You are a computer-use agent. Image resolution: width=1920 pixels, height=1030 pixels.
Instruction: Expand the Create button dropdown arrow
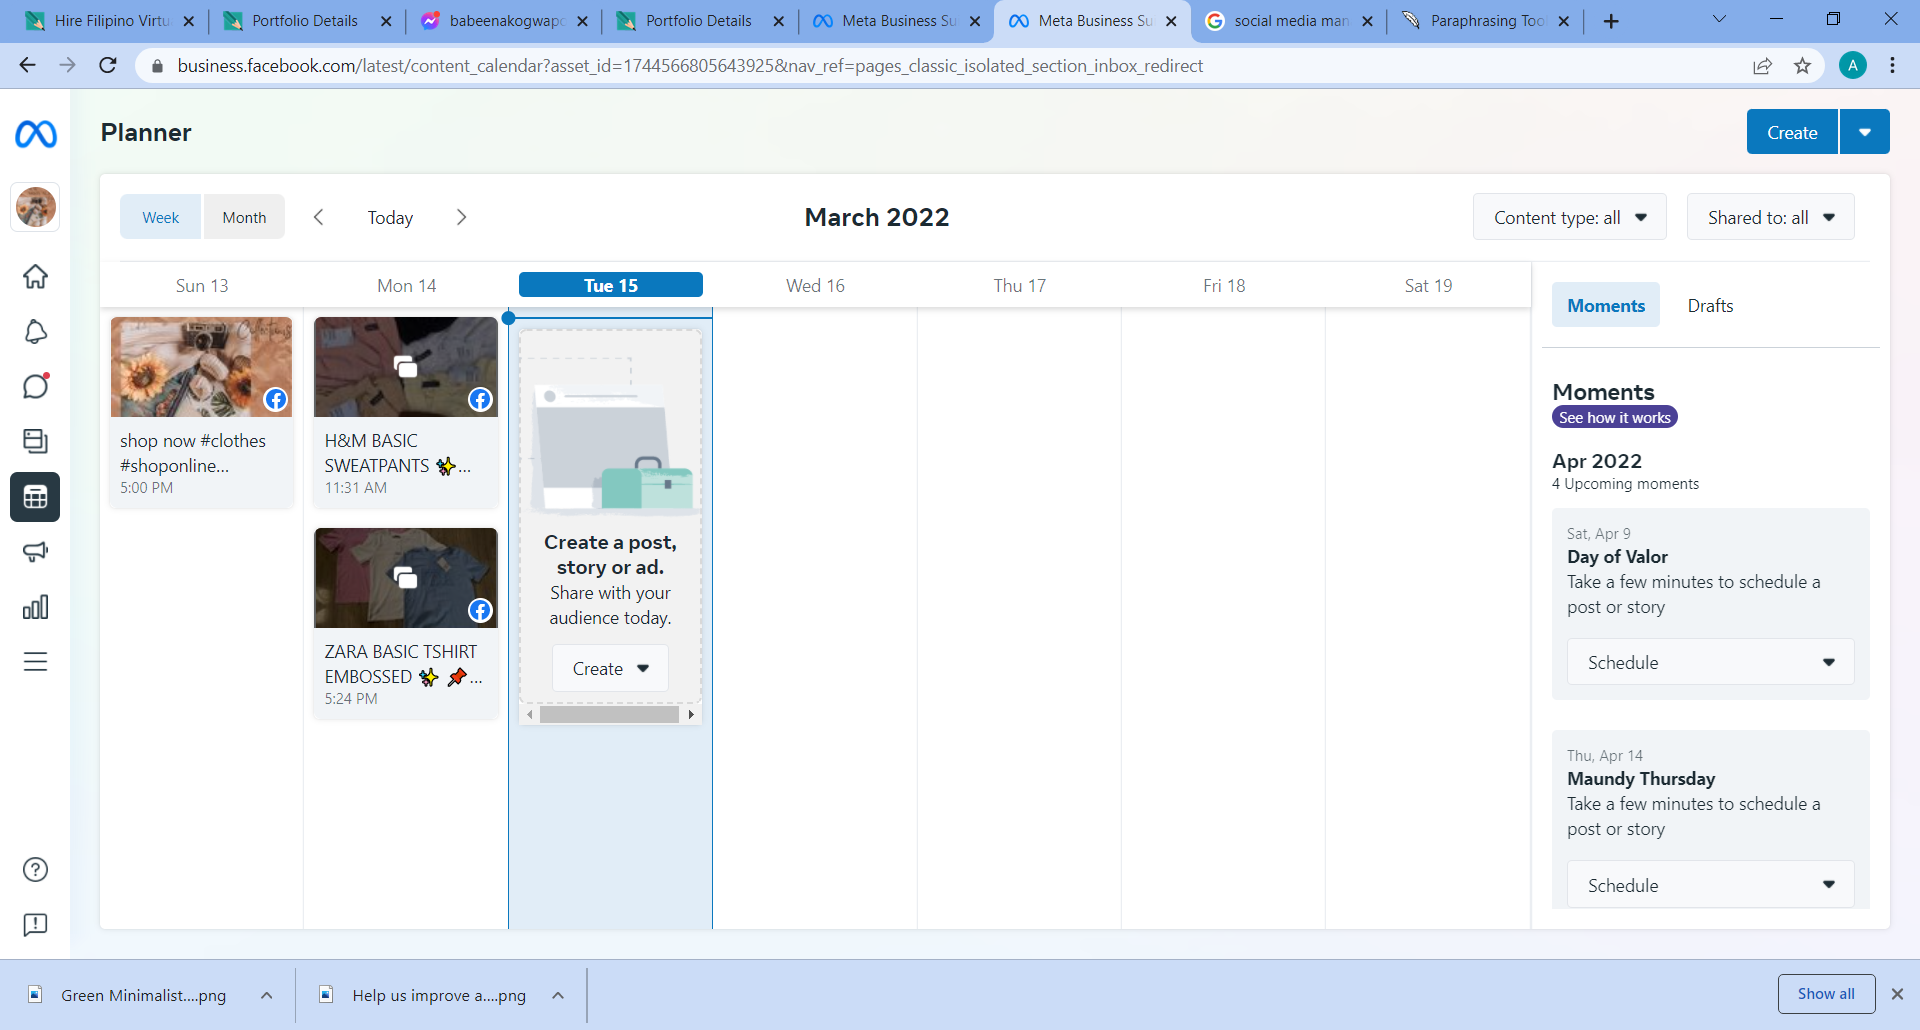(1865, 132)
